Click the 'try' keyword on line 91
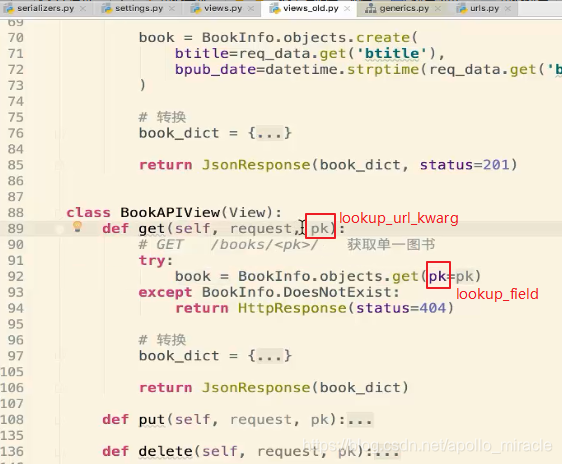Screen dimensions: 562x464 [x=152, y=260]
